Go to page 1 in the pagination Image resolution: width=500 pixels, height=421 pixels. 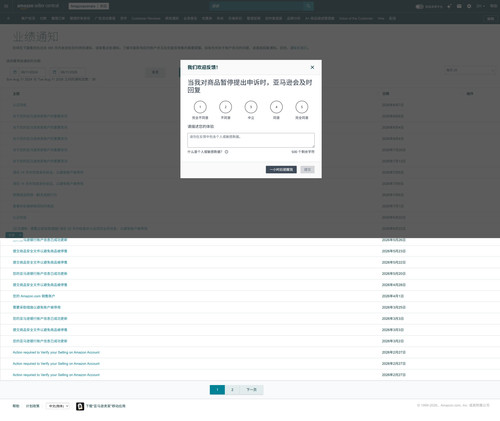[217, 390]
